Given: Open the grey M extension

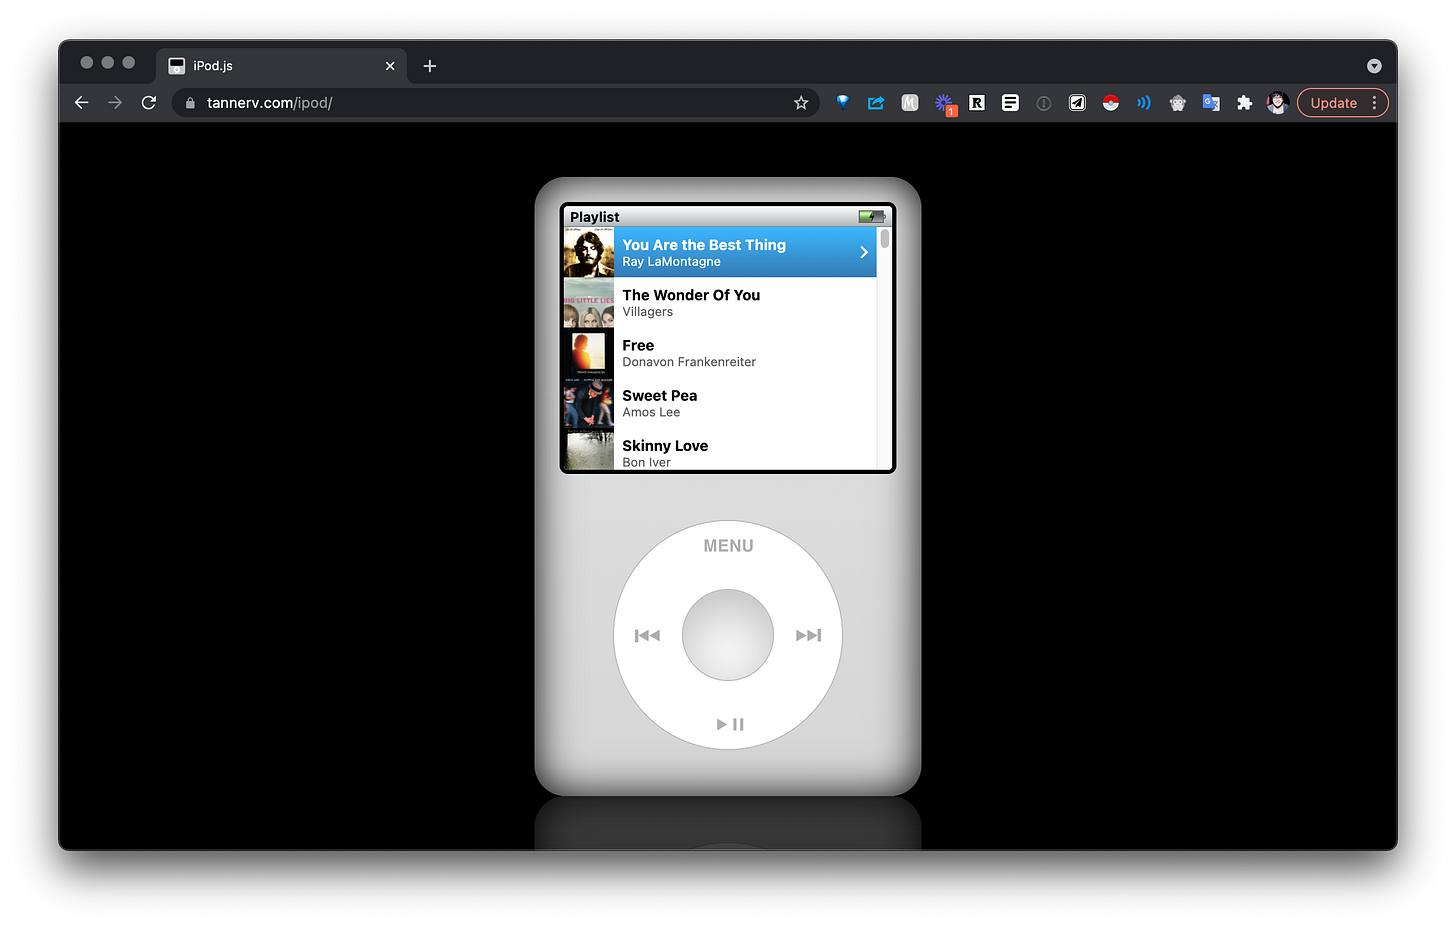Looking at the screenshot, I should (x=910, y=102).
